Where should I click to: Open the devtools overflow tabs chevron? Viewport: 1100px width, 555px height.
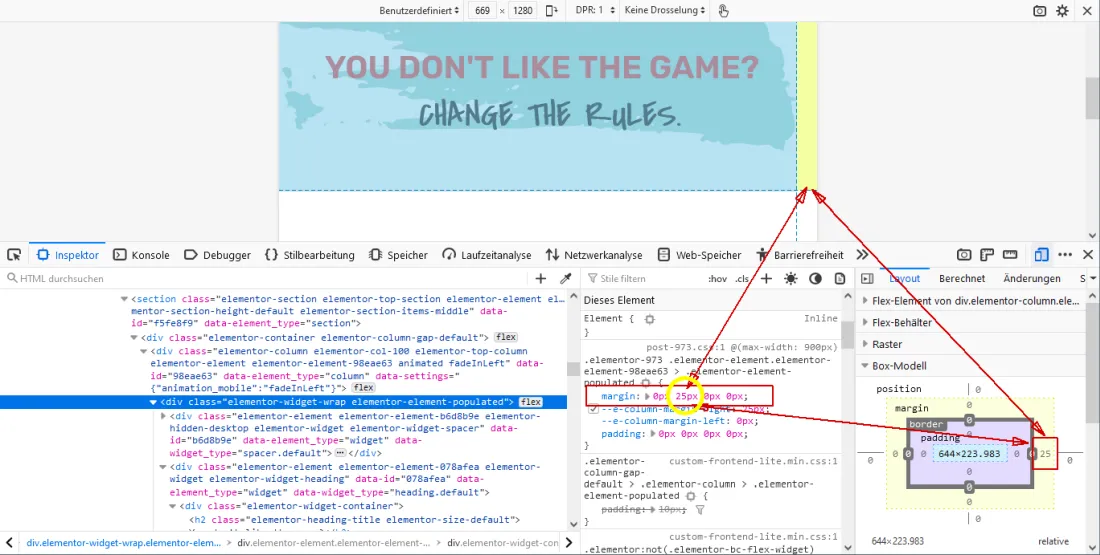862,255
